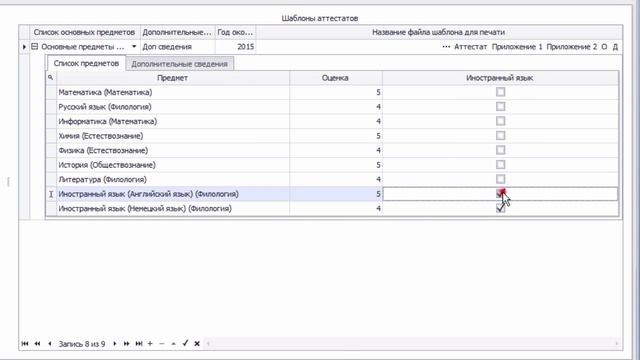Image resolution: width=640 pixels, height=360 pixels.
Task: Select Химия (Естествознание) subject cell
Action: (x=173, y=136)
